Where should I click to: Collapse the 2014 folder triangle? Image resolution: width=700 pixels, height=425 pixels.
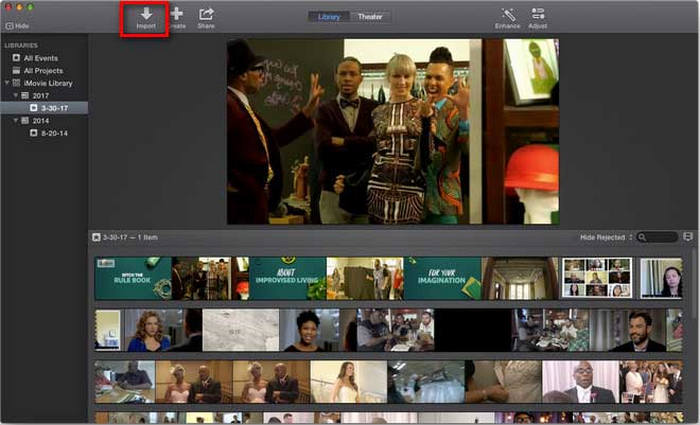16,121
